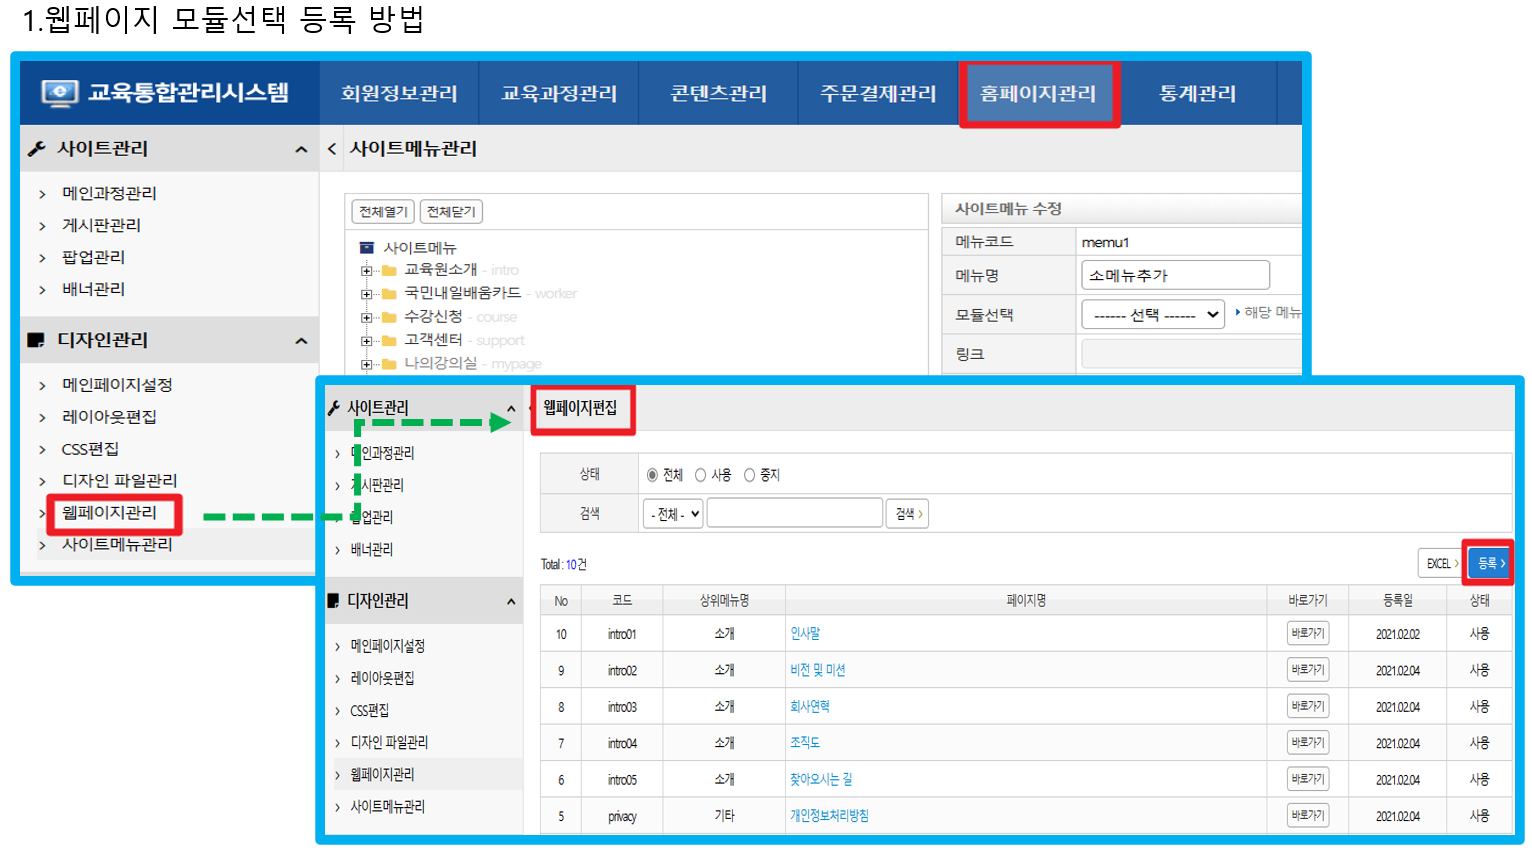The width and height of the screenshot is (1532, 850).
Task: Expand the 고객센터 tree node
Action: tap(366, 341)
